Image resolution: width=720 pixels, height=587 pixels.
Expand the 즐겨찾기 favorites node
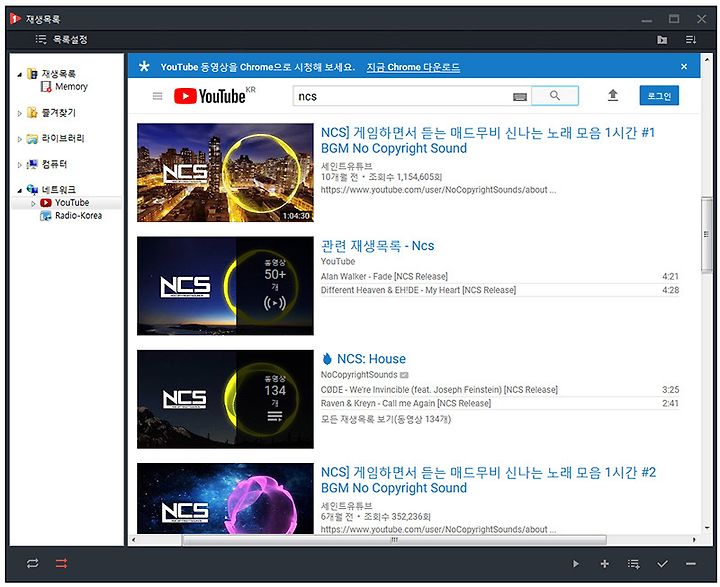[x=19, y=113]
